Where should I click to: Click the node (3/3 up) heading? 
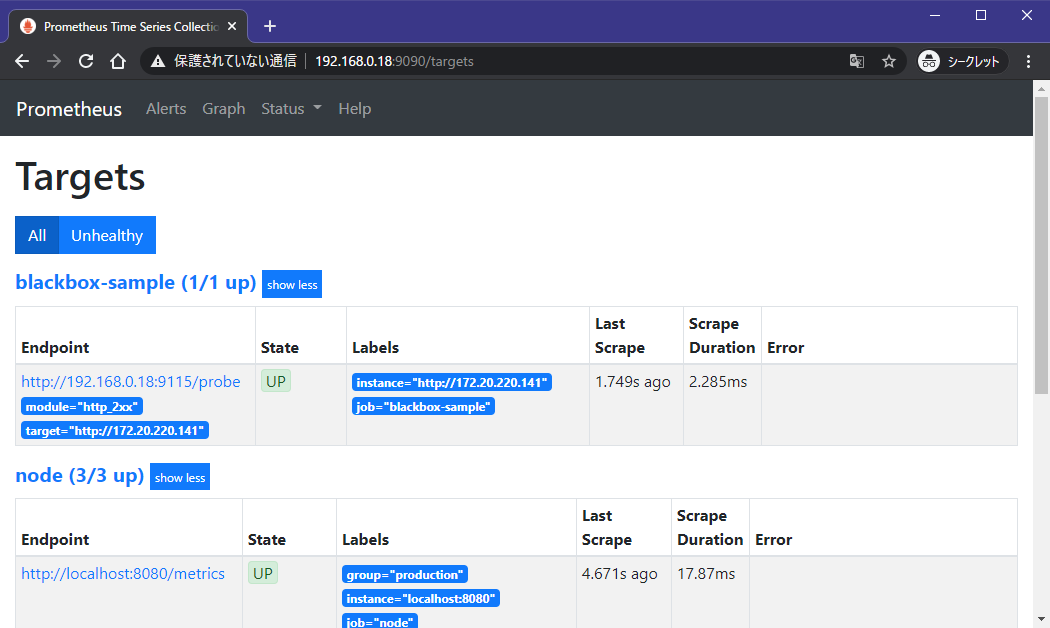[x=80, y=475]
